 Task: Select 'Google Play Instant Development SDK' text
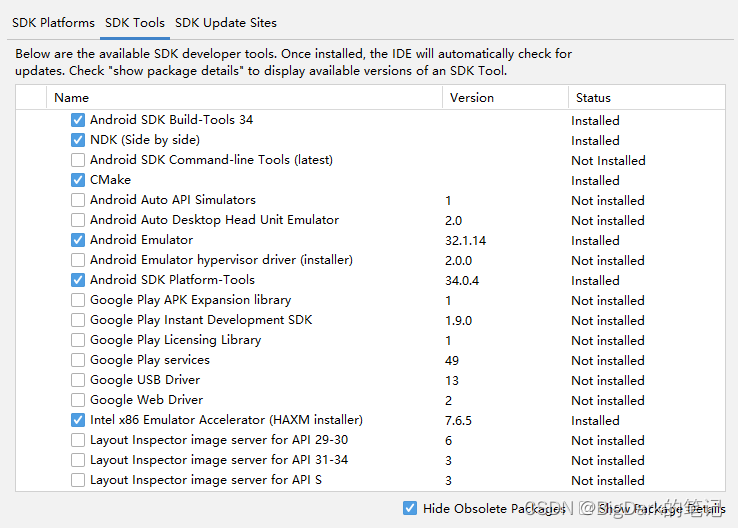click(201, 320)
